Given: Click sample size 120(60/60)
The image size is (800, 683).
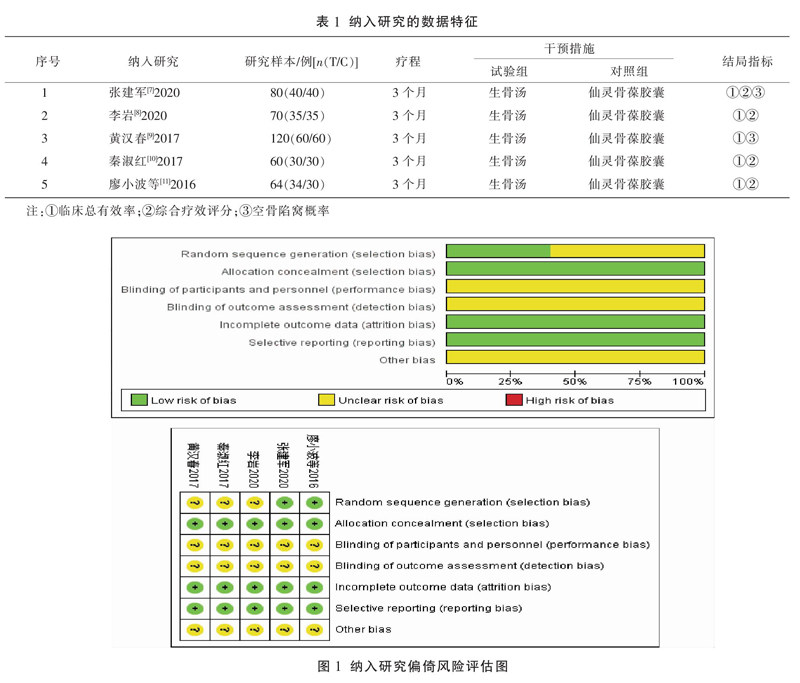Looking at the screenshot, I should (x=301, y=139).
